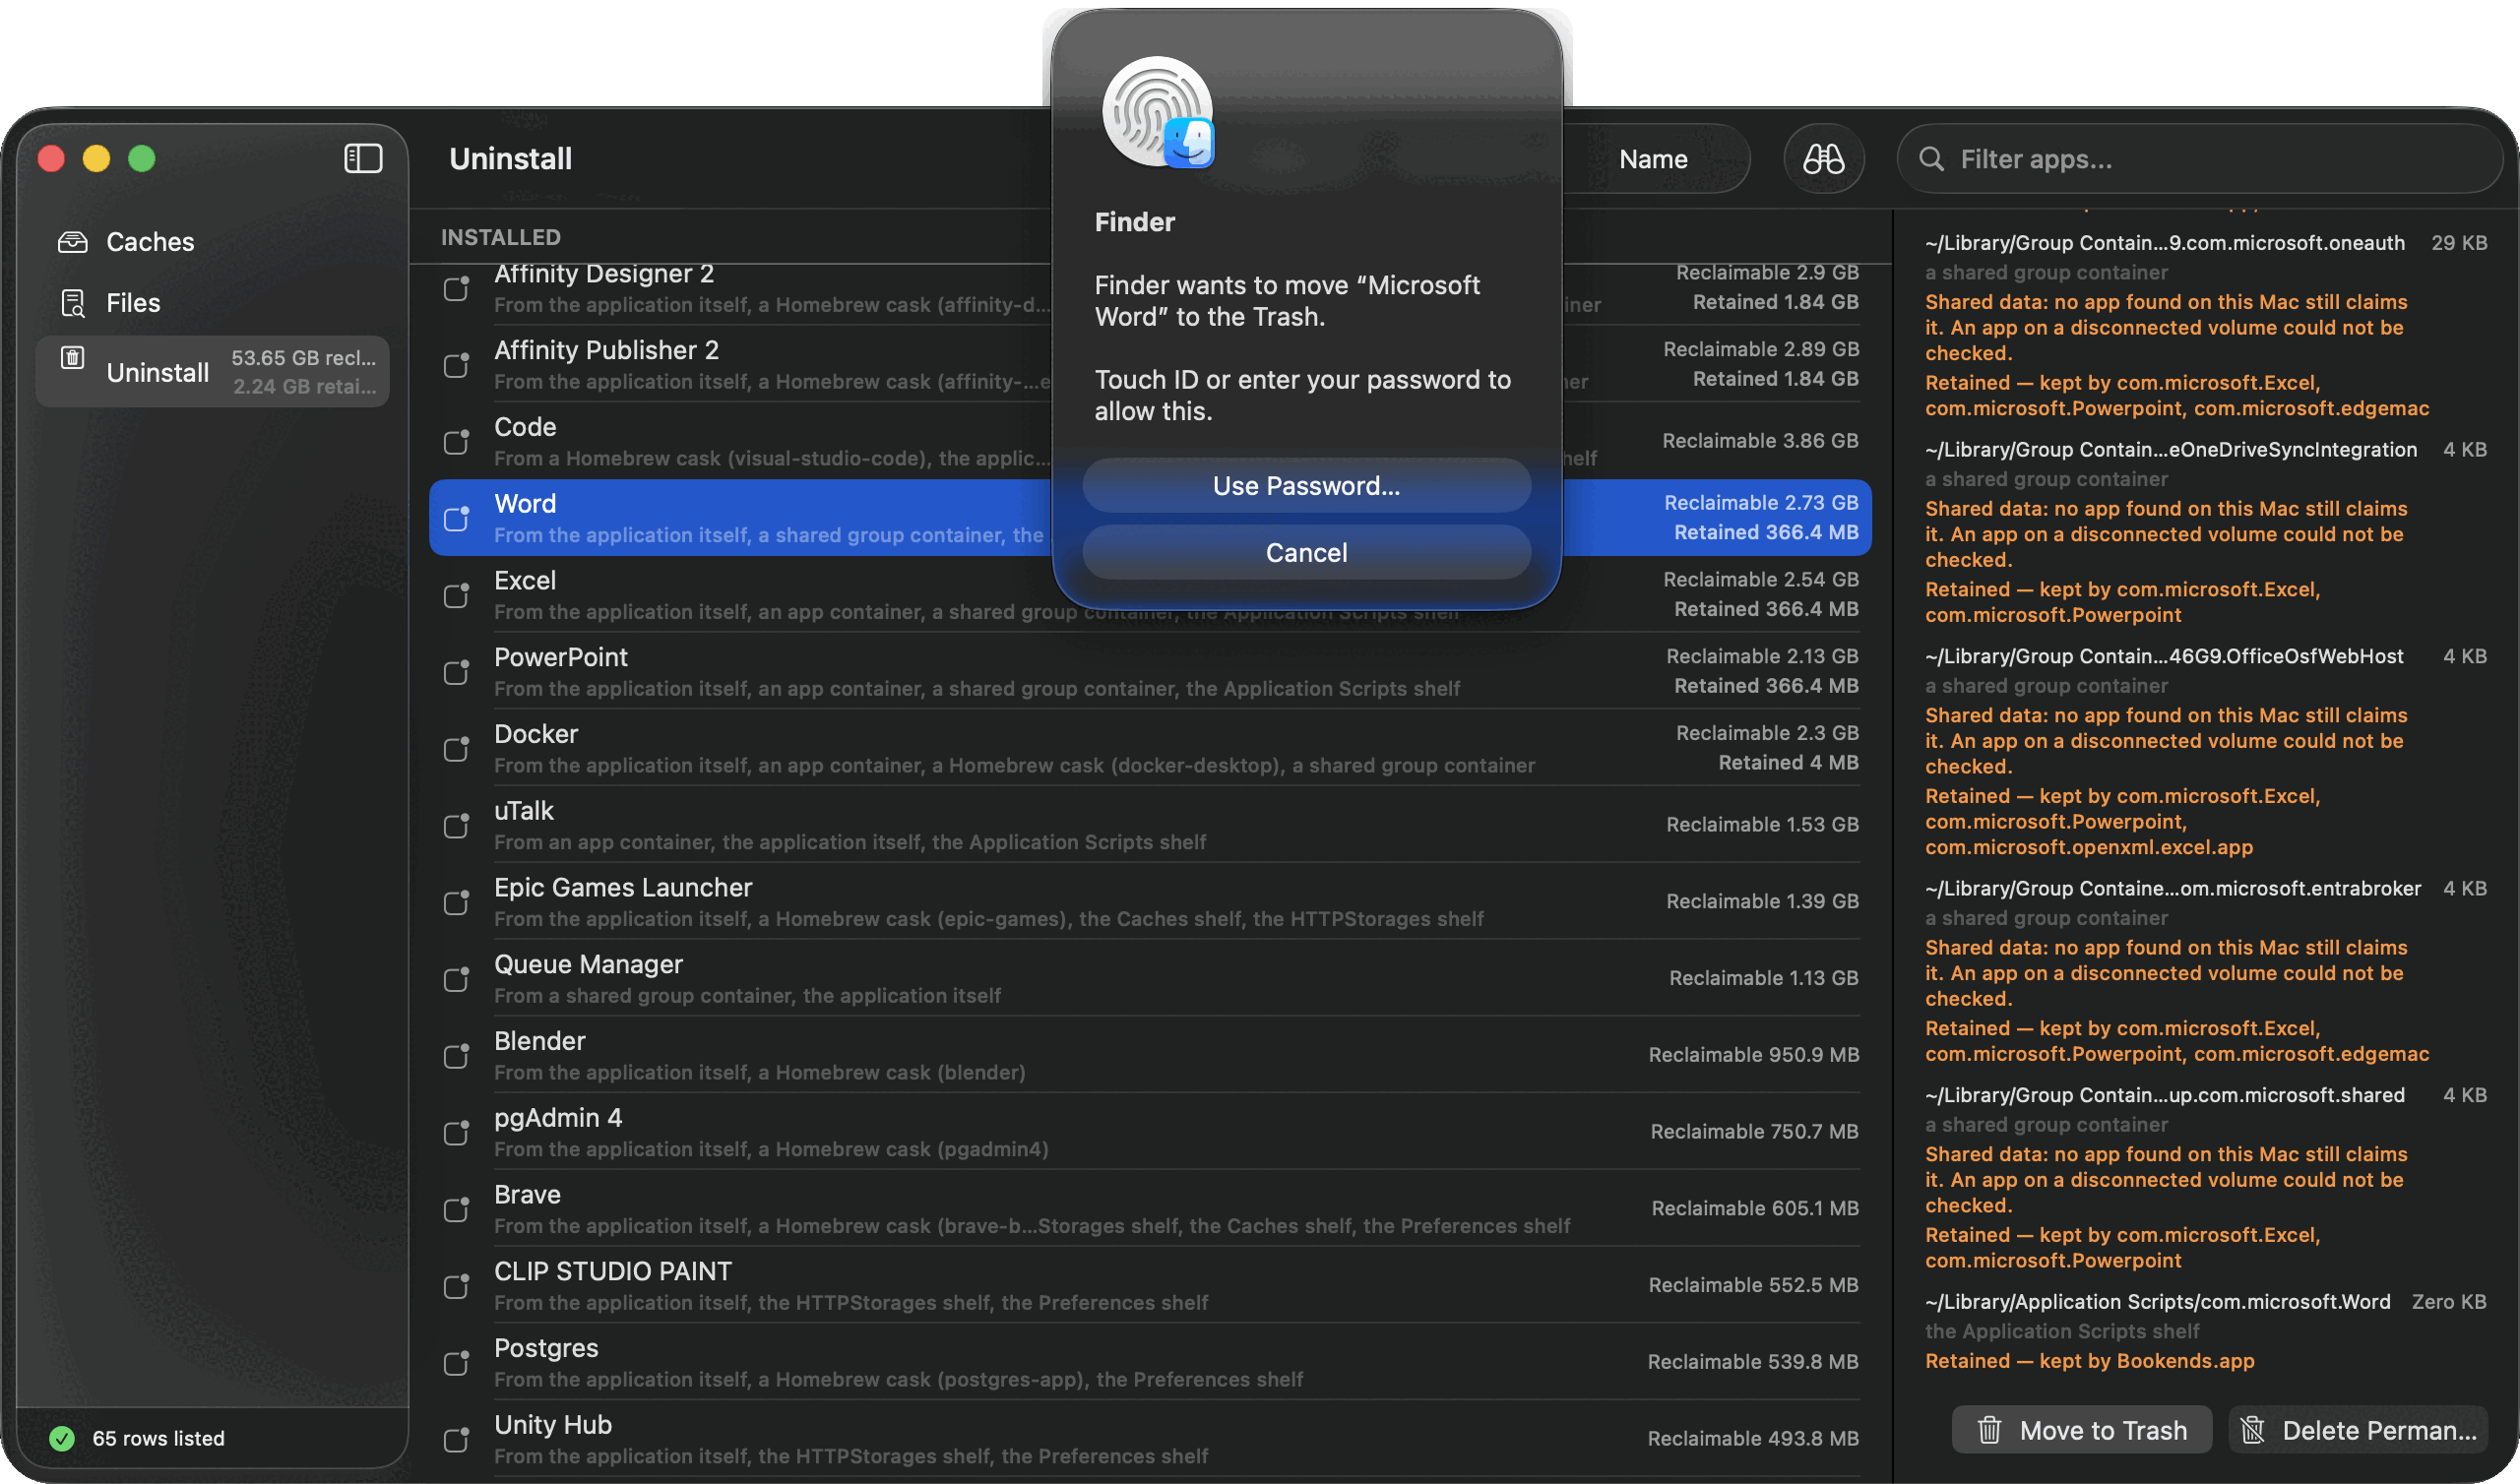Open the binoculars scan button

1823,158
